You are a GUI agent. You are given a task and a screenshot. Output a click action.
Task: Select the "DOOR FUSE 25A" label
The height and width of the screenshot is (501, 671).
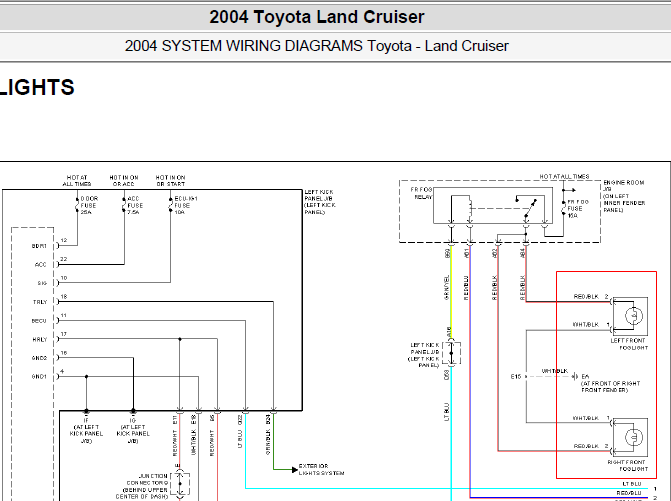[x=89, y=205]
